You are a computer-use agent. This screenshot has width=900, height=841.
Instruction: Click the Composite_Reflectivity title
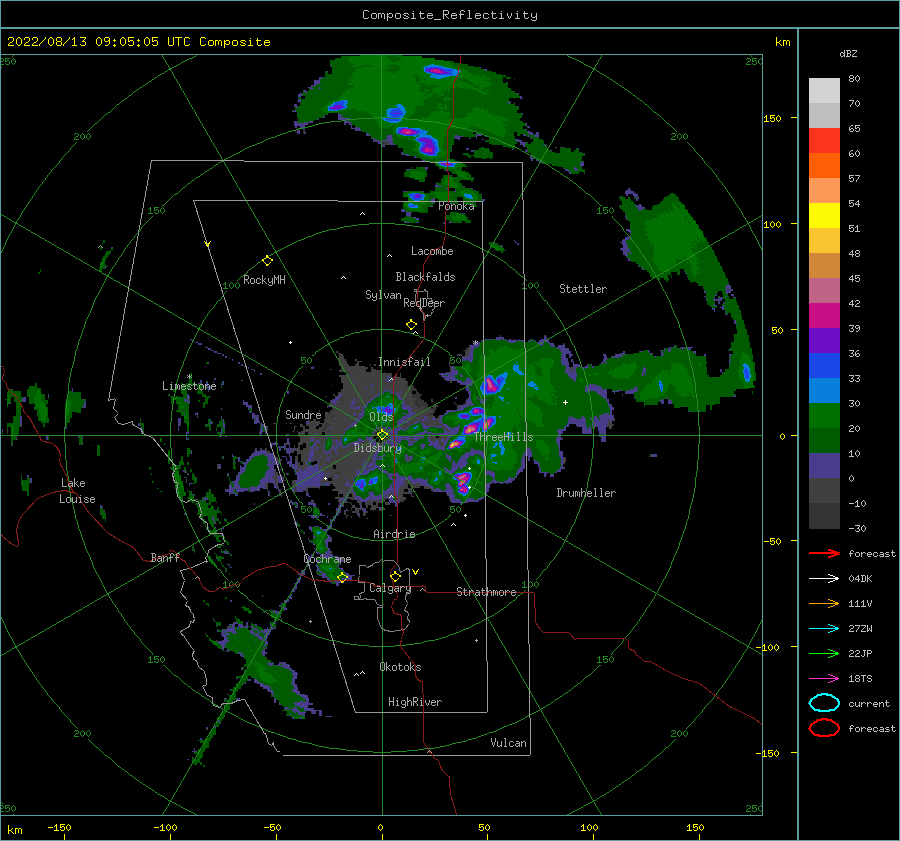pyautogui.click(x=450, y=15)
